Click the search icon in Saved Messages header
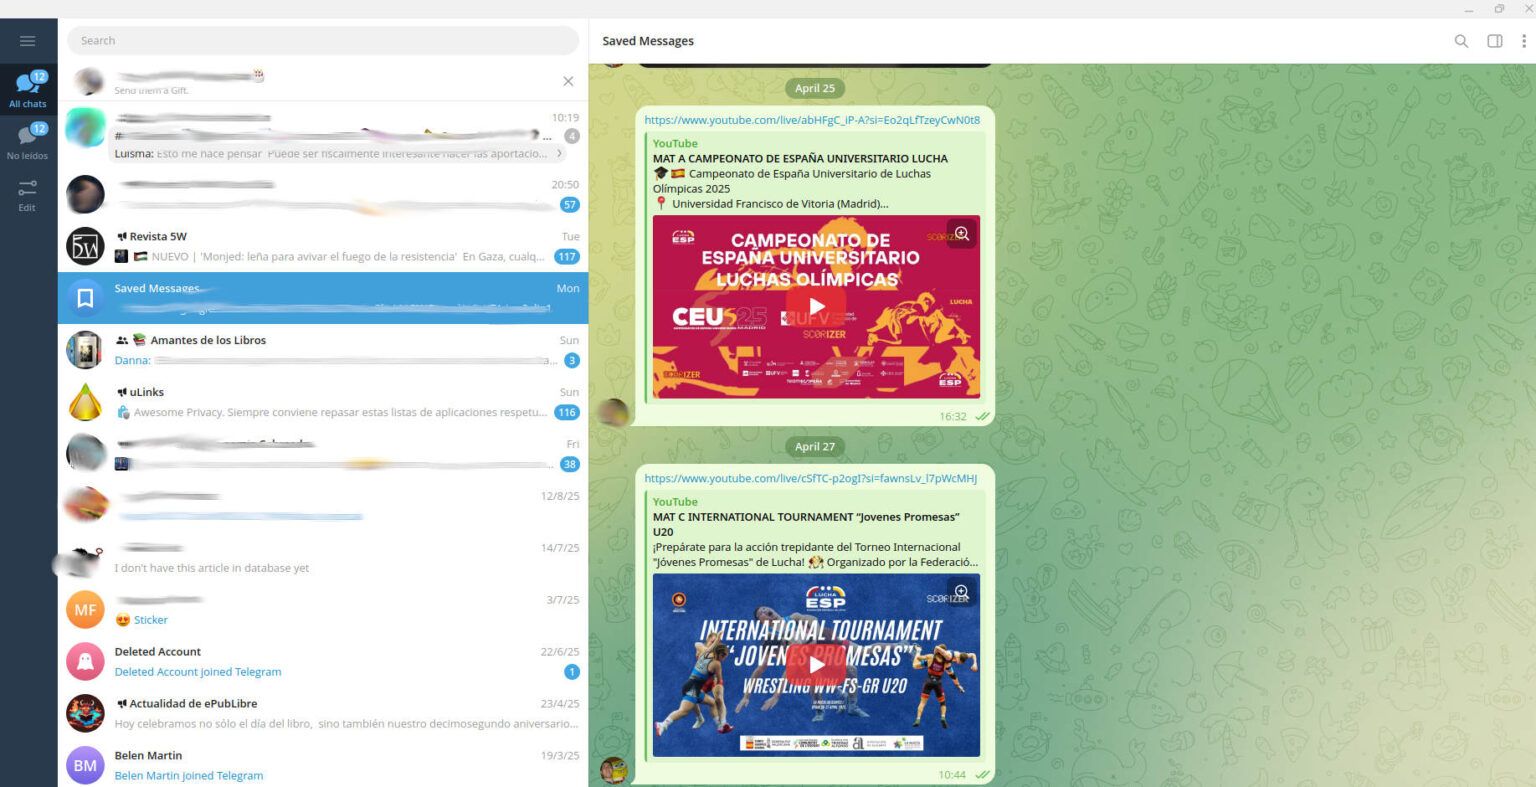Image resolution: width=1536 pixels, height=787 pixels. 1461,41
